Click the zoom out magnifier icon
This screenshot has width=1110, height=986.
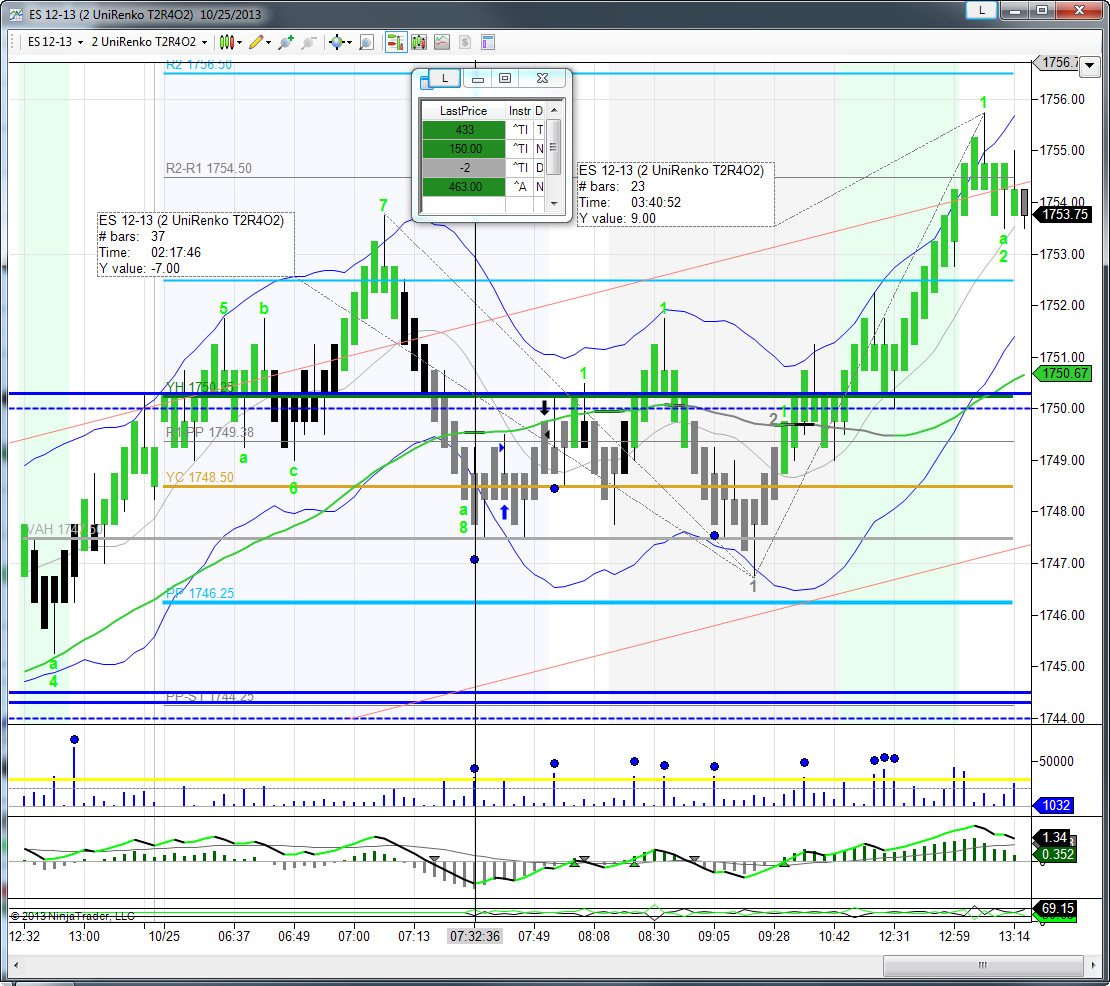click(309, 42)
